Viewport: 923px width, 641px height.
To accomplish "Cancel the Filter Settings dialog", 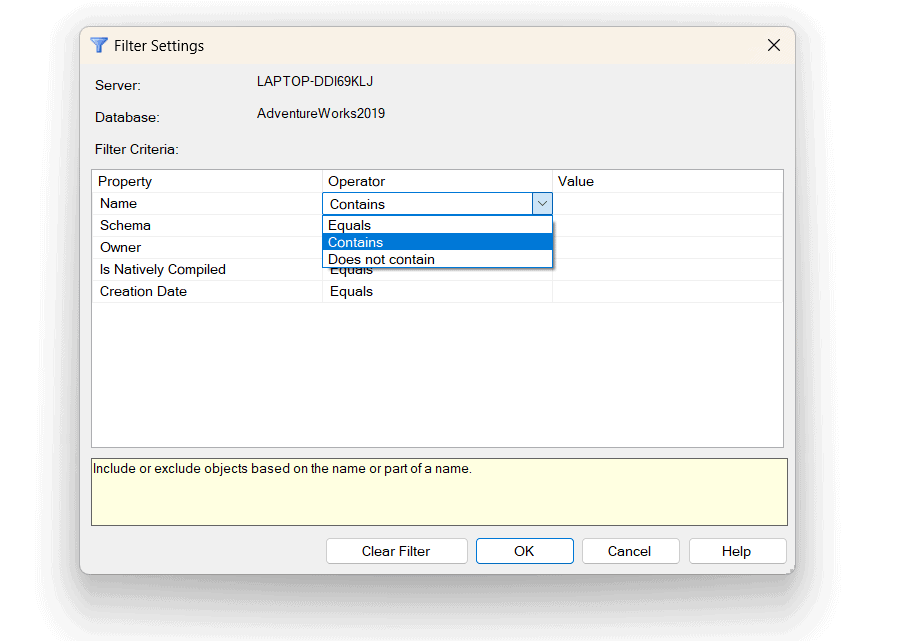I will coord(630,550).
